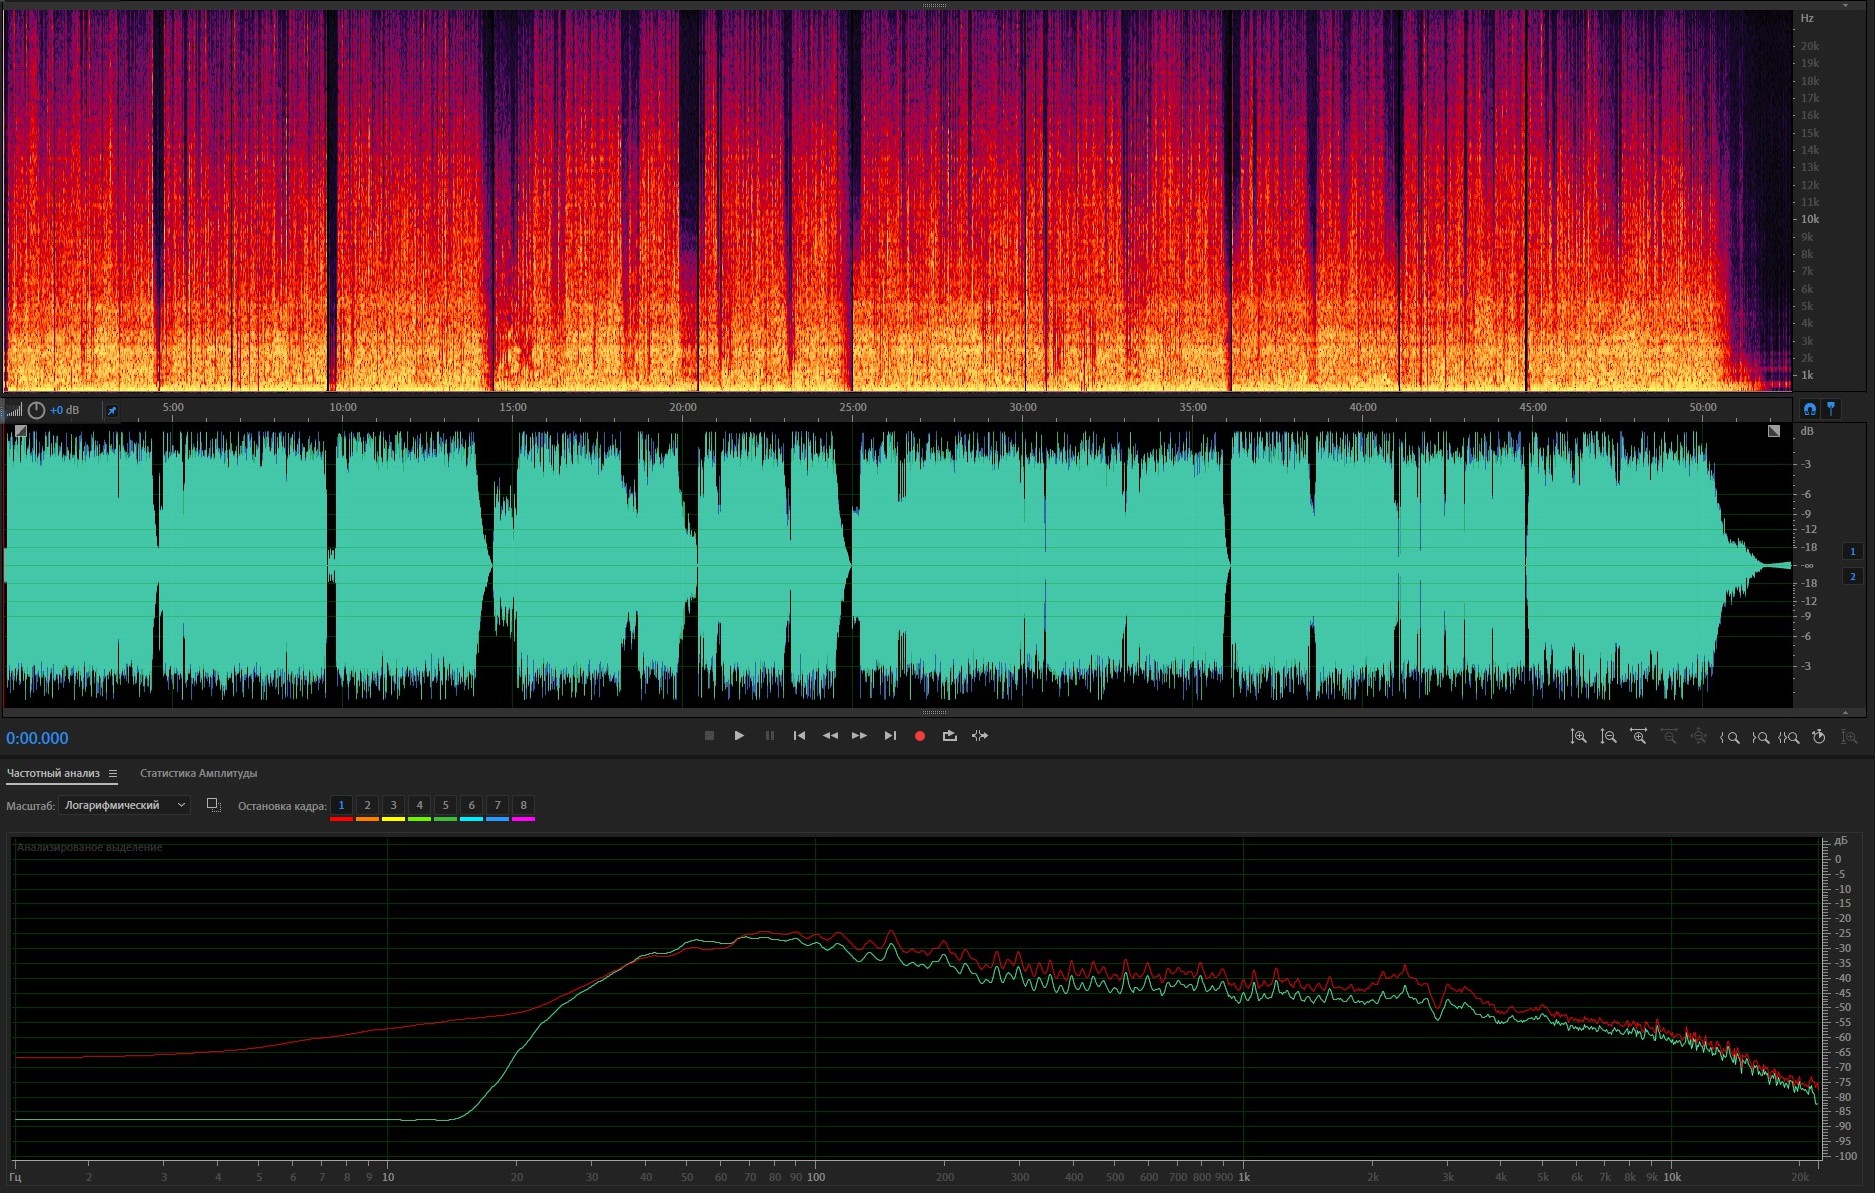Switch to Частотный анализ tab
Image resolution: width=1875 pixels, height=1193 pixels.
point(53,773)
